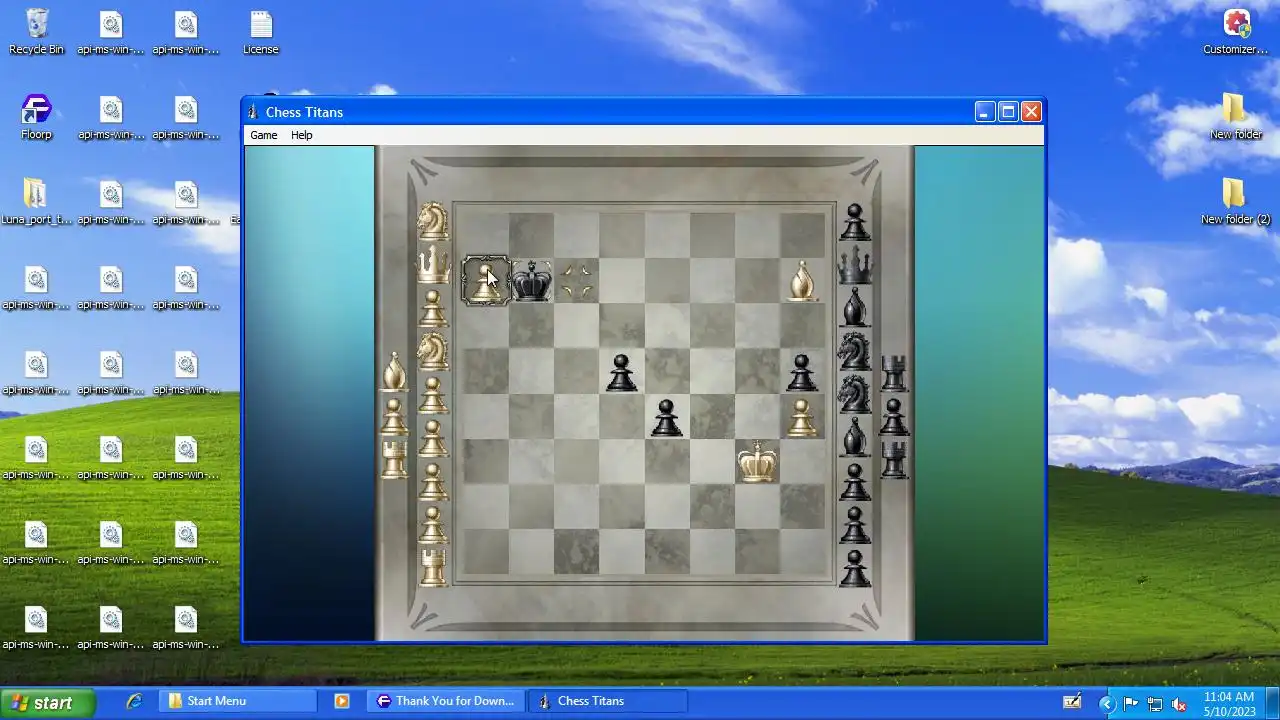Select the Customizer desktop icon
The height and width of the screenshot is (720, 1280).
click(x=1236, y=32)
